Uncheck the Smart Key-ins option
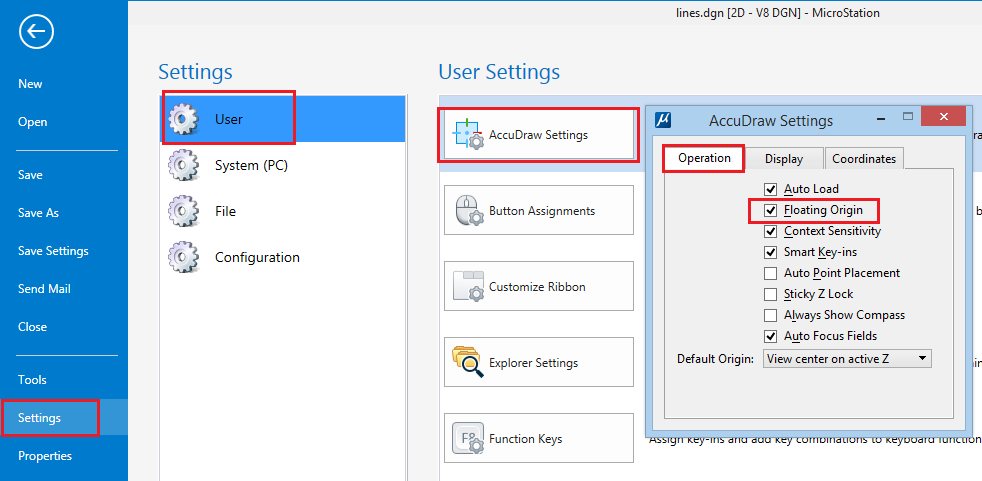Screen dimensions: 982x481 770,252
